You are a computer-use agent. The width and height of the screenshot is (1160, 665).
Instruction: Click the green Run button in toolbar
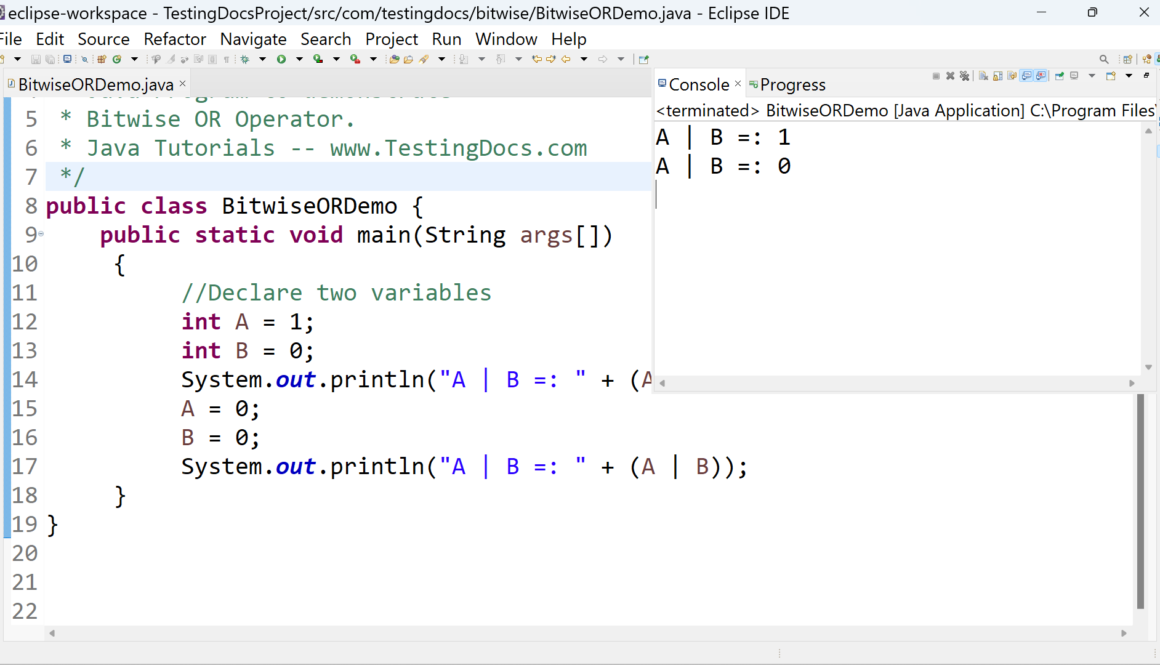[281, 60]
